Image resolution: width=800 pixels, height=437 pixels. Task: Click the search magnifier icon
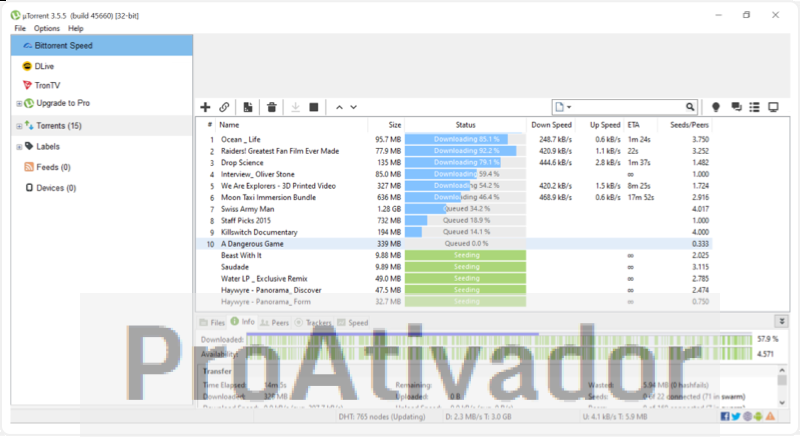(690, 107)
